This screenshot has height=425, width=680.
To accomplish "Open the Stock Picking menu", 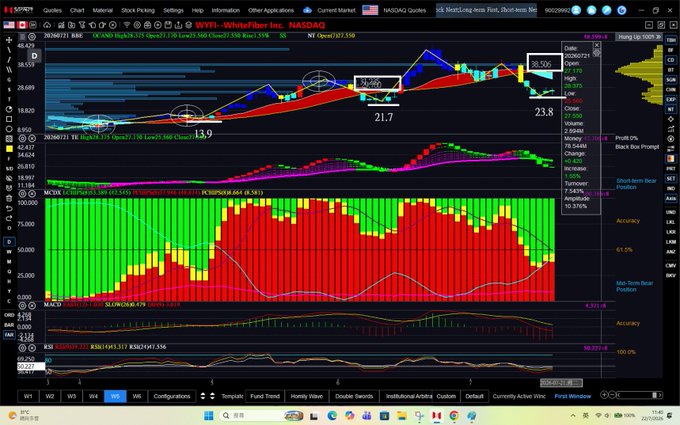I will [x=138, y=10].
